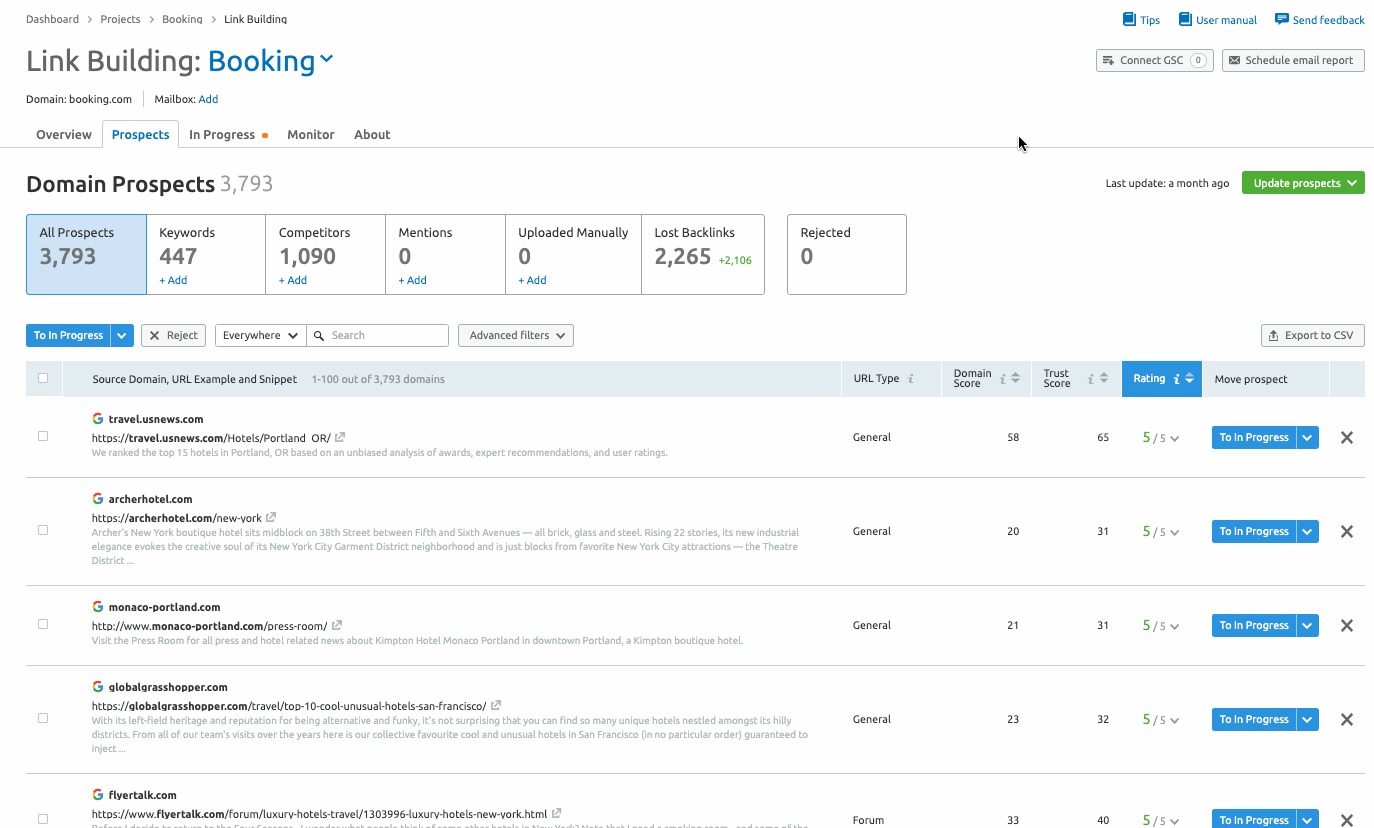Click the Trust Score info icon
The width and height of the screenshot is (1374, 828).
(1091, 379)
